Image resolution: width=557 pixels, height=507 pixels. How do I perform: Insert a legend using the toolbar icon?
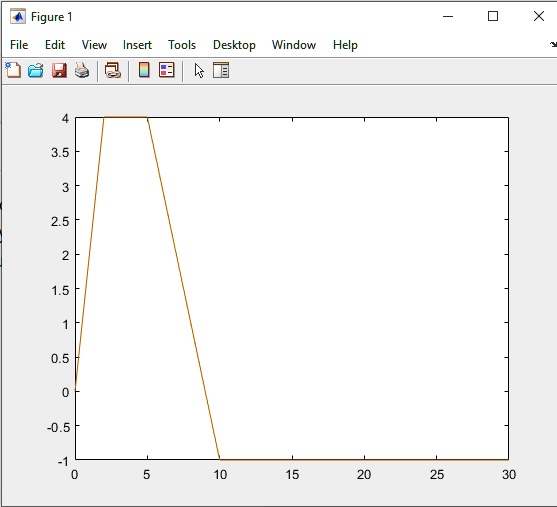click(167, 70)
